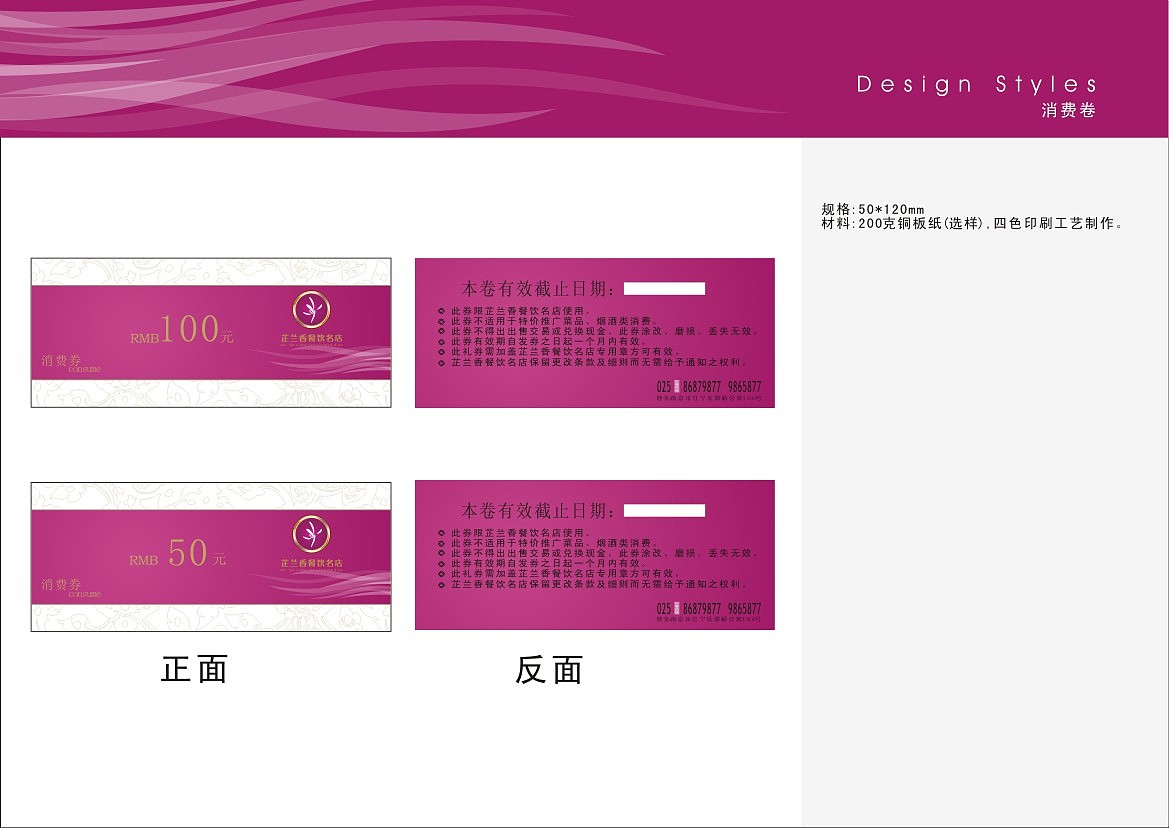Image resolution: width=1169 pixels, height=828 pixels.
Task: Open the 100 yuan voucher front design
Action: coord(211,332)
